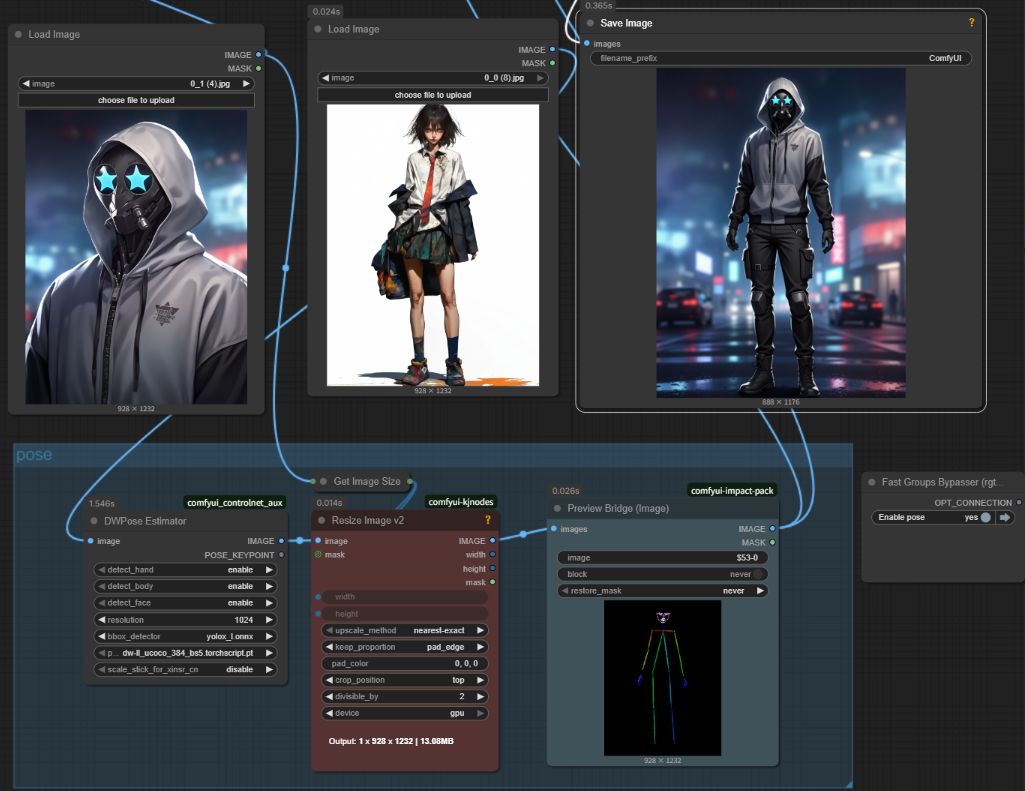The width and height of the screenshot is (1025, 791).
Task: Toggle the Enable pose switch
Action: point(985,518)
